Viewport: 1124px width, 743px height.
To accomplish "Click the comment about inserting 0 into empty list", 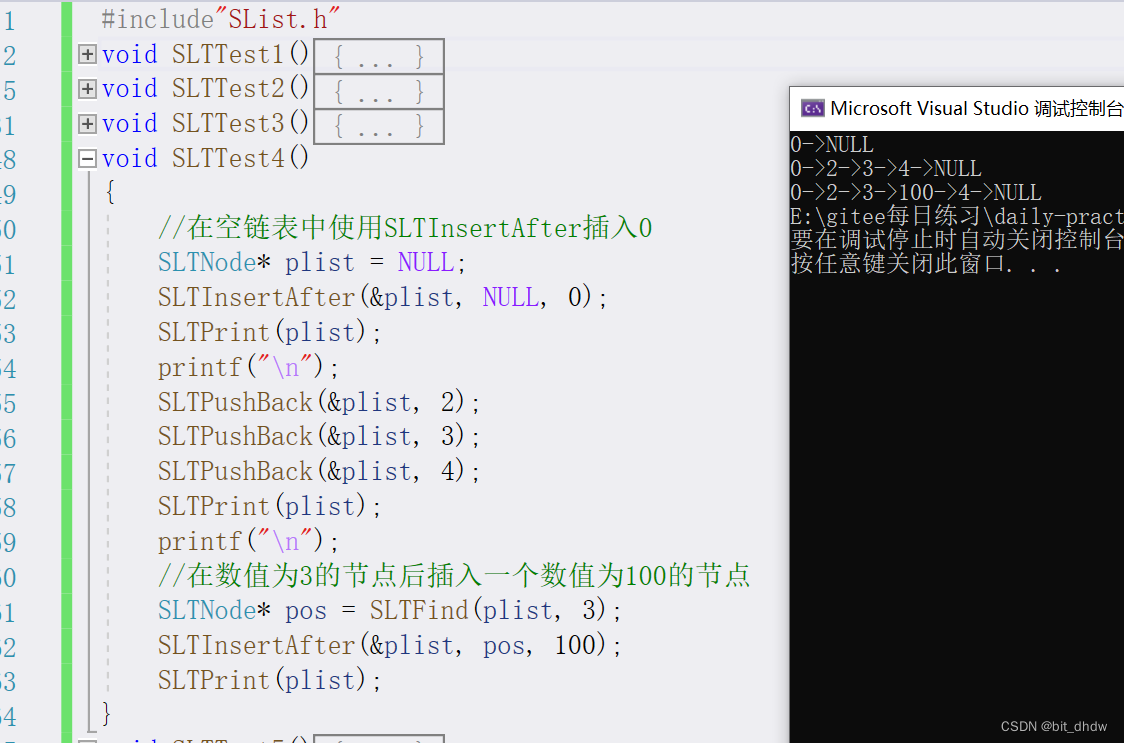I will point(405,228).
